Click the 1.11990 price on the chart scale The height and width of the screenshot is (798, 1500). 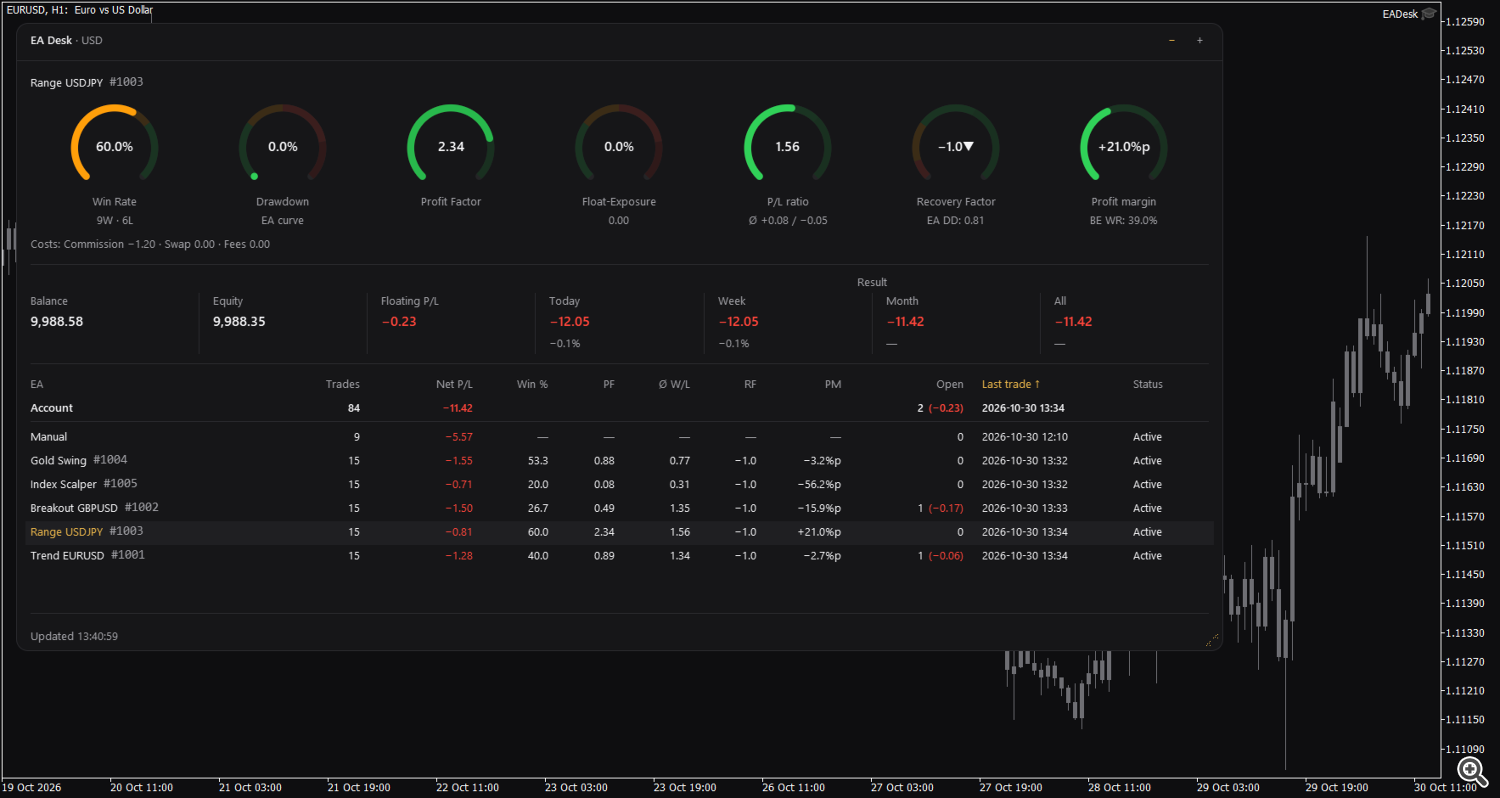pyautogui.click(x=1464, y=313)
